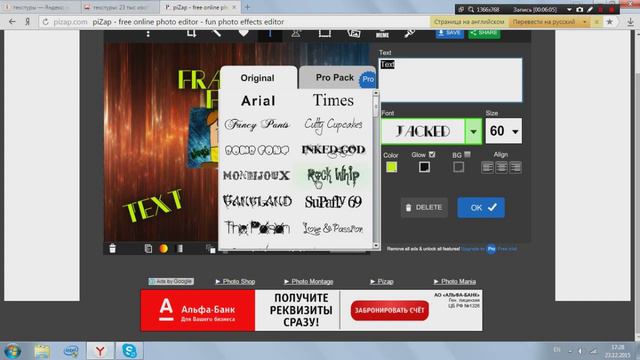Open the magic wand effects tool
This screenshot has width=640, height=360.
[x=217, y=33]
